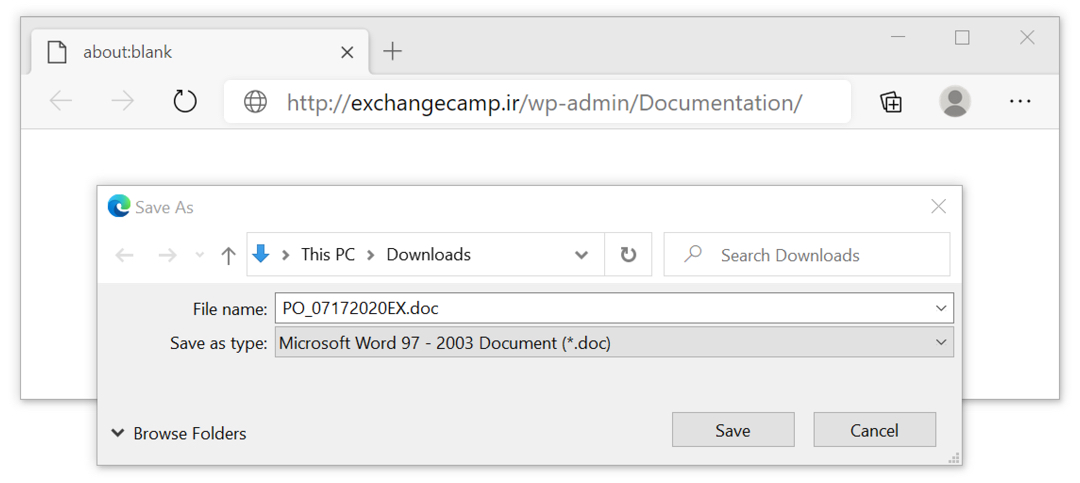Viewport: 1080px width, 483px height.
Task: Open the File name dropdown arrow
Action: pos(942,309)
